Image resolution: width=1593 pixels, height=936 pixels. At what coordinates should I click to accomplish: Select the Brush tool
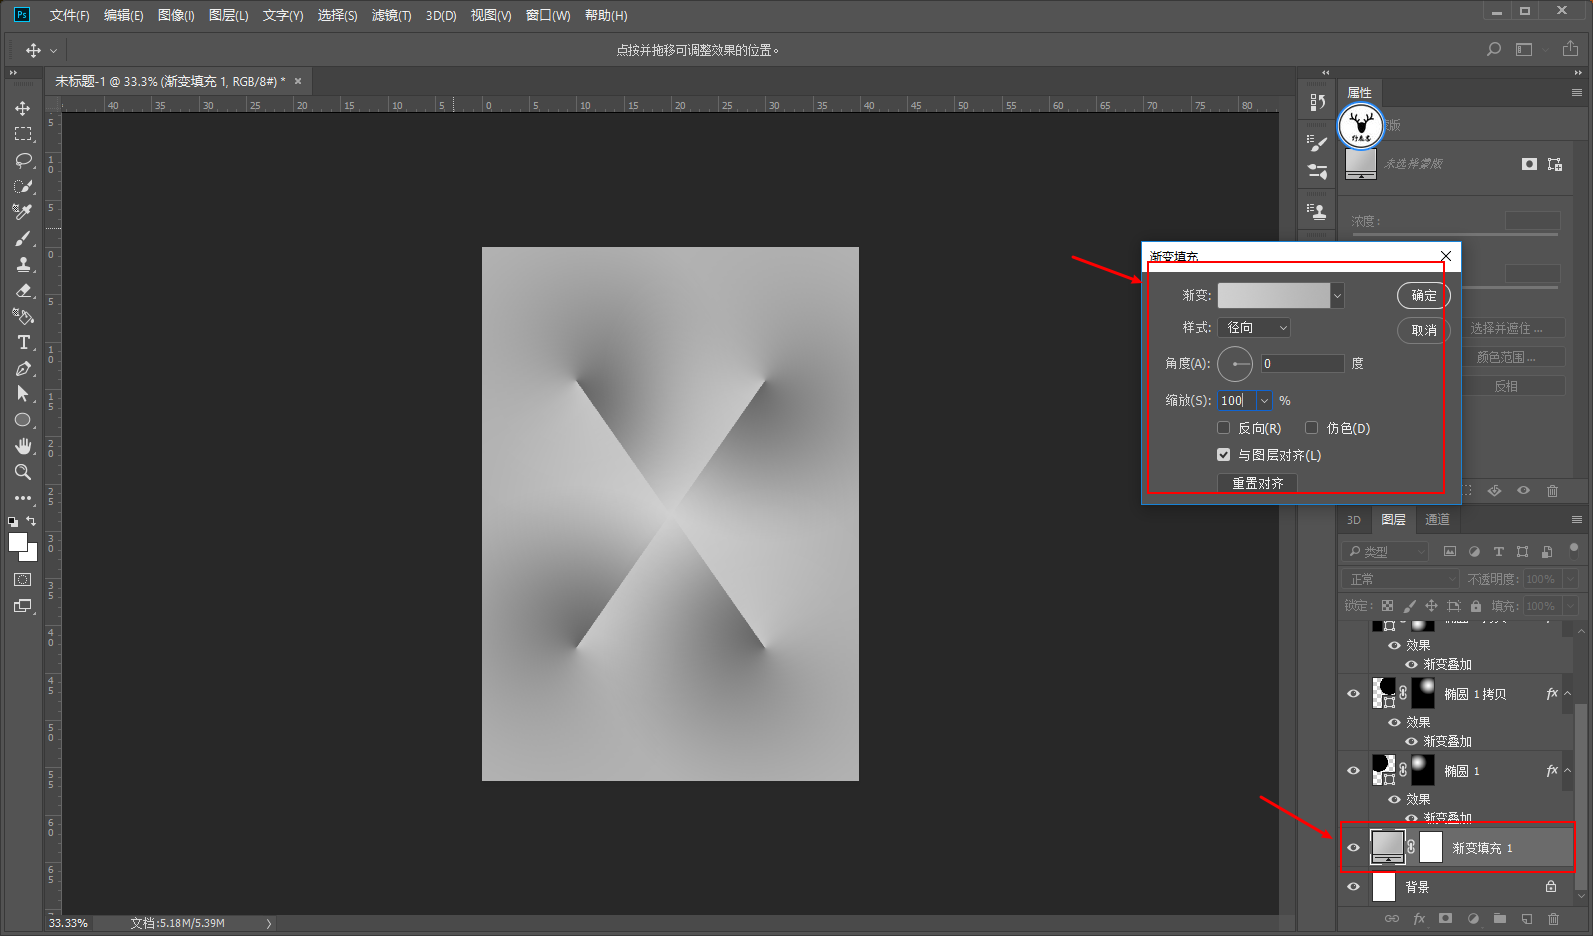coord(23,238)
